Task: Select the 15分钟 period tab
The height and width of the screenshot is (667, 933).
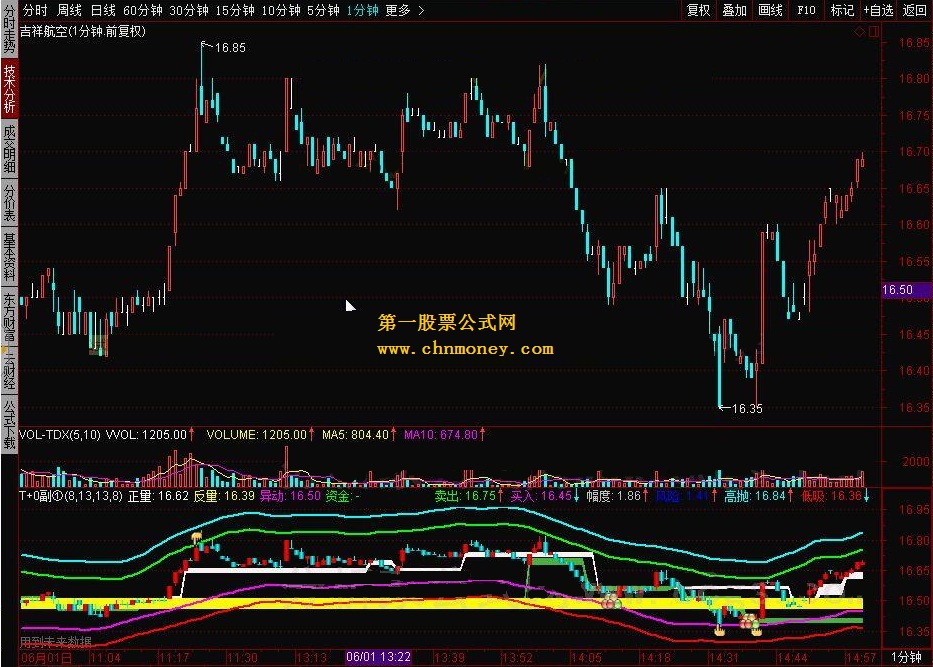Action: [234, 10]
